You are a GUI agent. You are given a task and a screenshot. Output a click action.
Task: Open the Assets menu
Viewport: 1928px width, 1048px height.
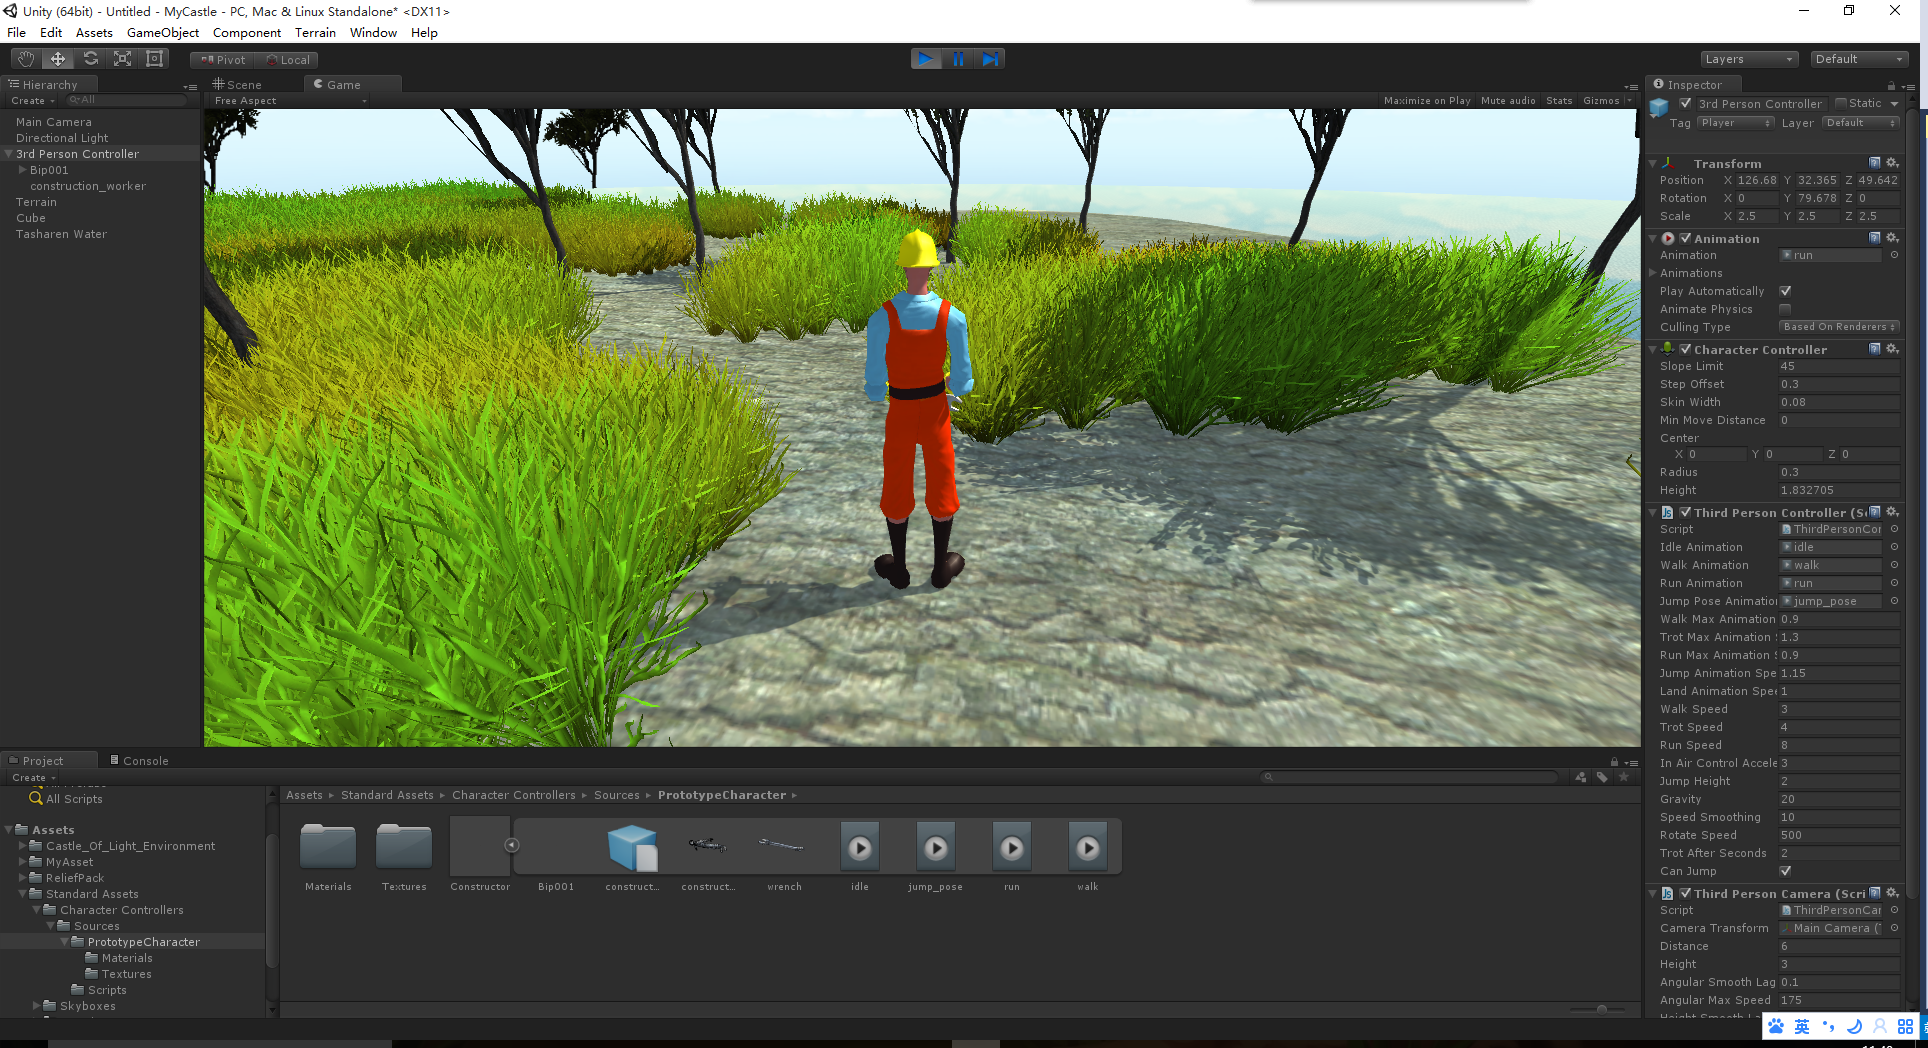(94, 33)
